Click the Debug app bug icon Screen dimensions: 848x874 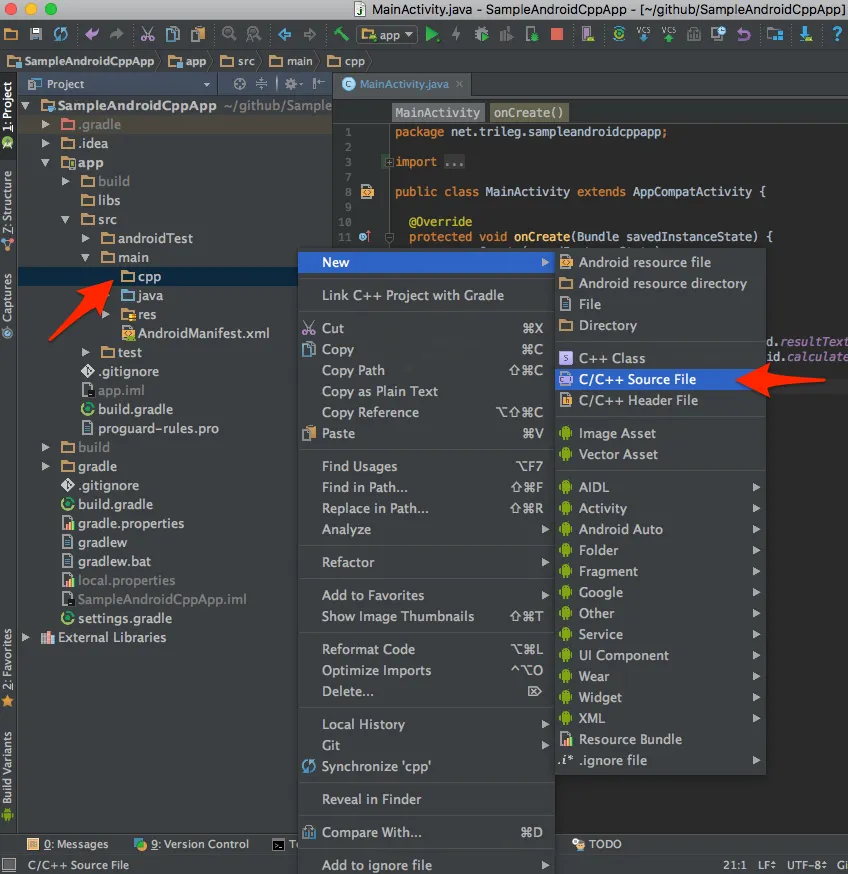click(482, 34)
